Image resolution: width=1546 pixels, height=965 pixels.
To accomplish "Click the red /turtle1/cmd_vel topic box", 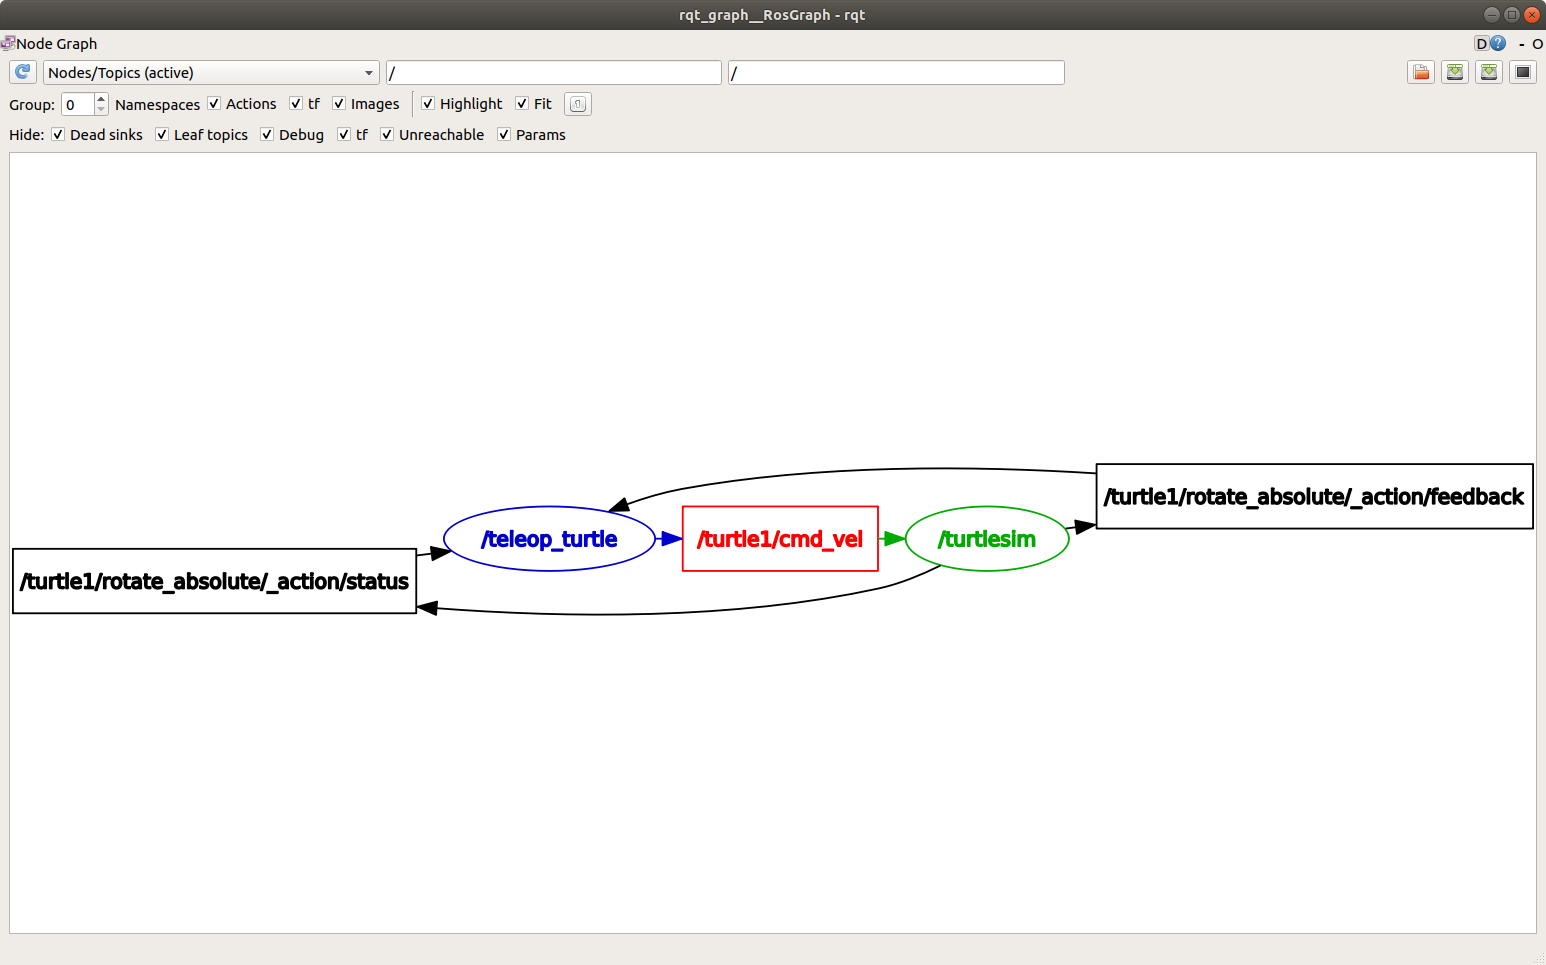I will pyautogui.click(x=780, y=538).
